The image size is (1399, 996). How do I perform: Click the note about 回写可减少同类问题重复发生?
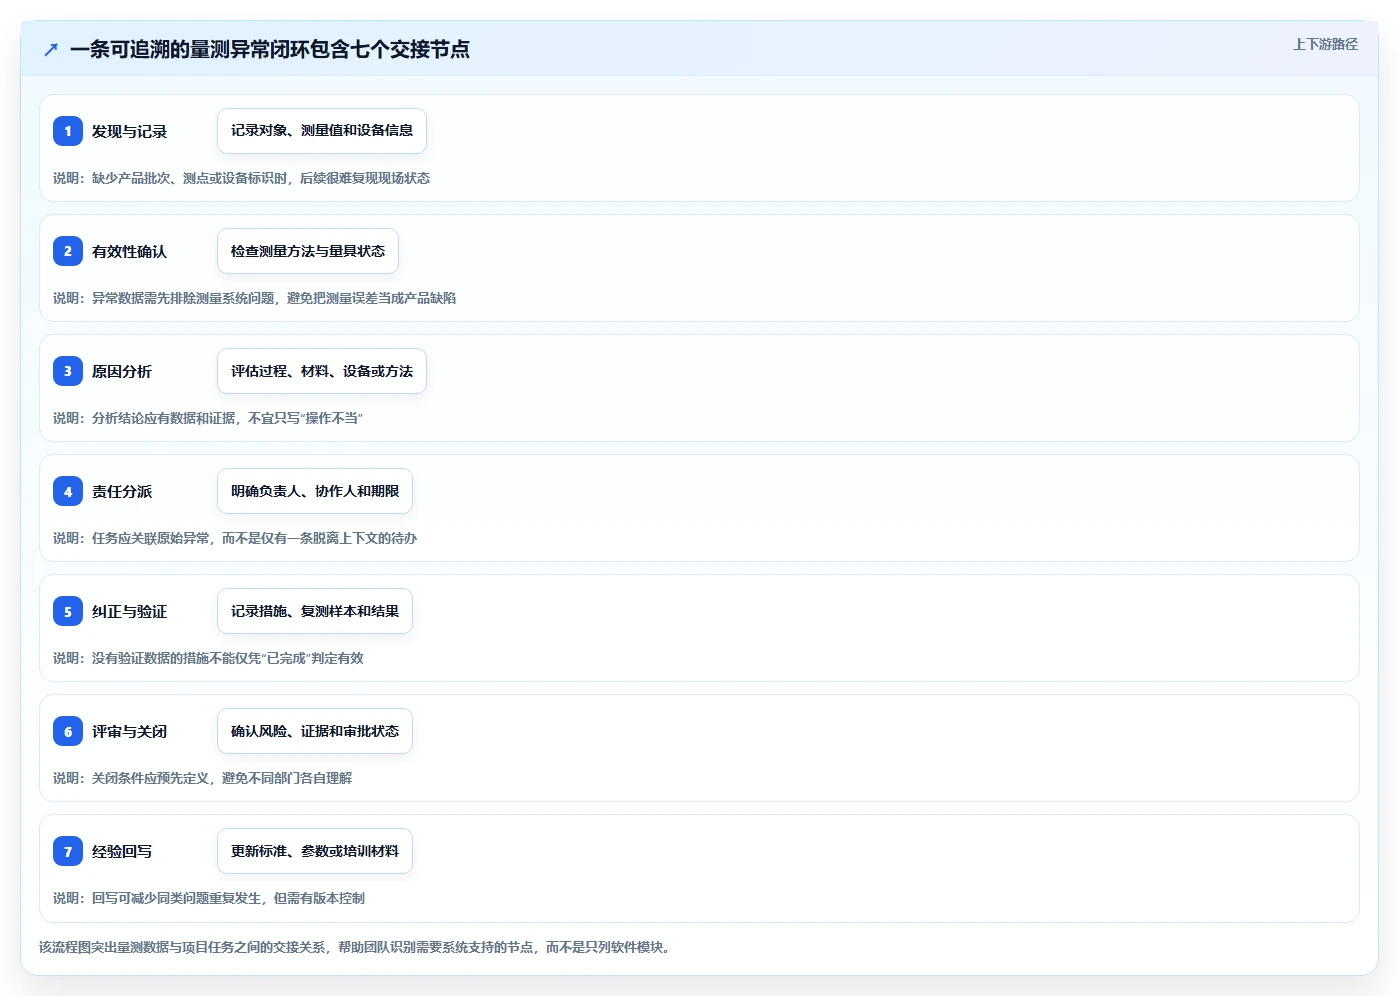point(209,898)
